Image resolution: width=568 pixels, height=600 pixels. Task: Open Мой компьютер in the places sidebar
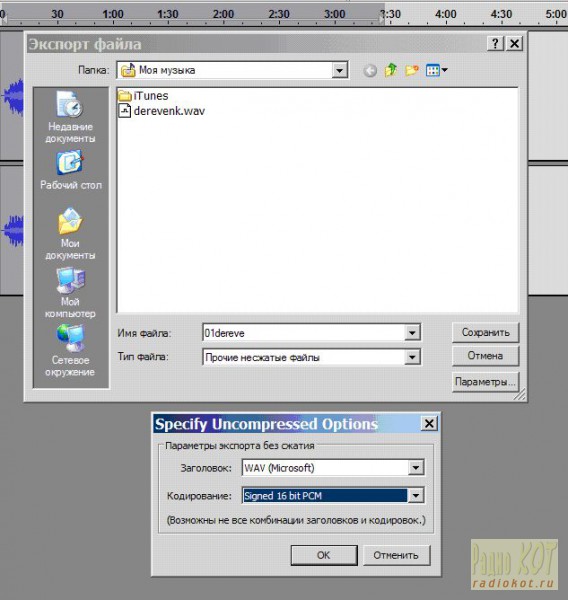pyautogui.click(x=70, y=293)
